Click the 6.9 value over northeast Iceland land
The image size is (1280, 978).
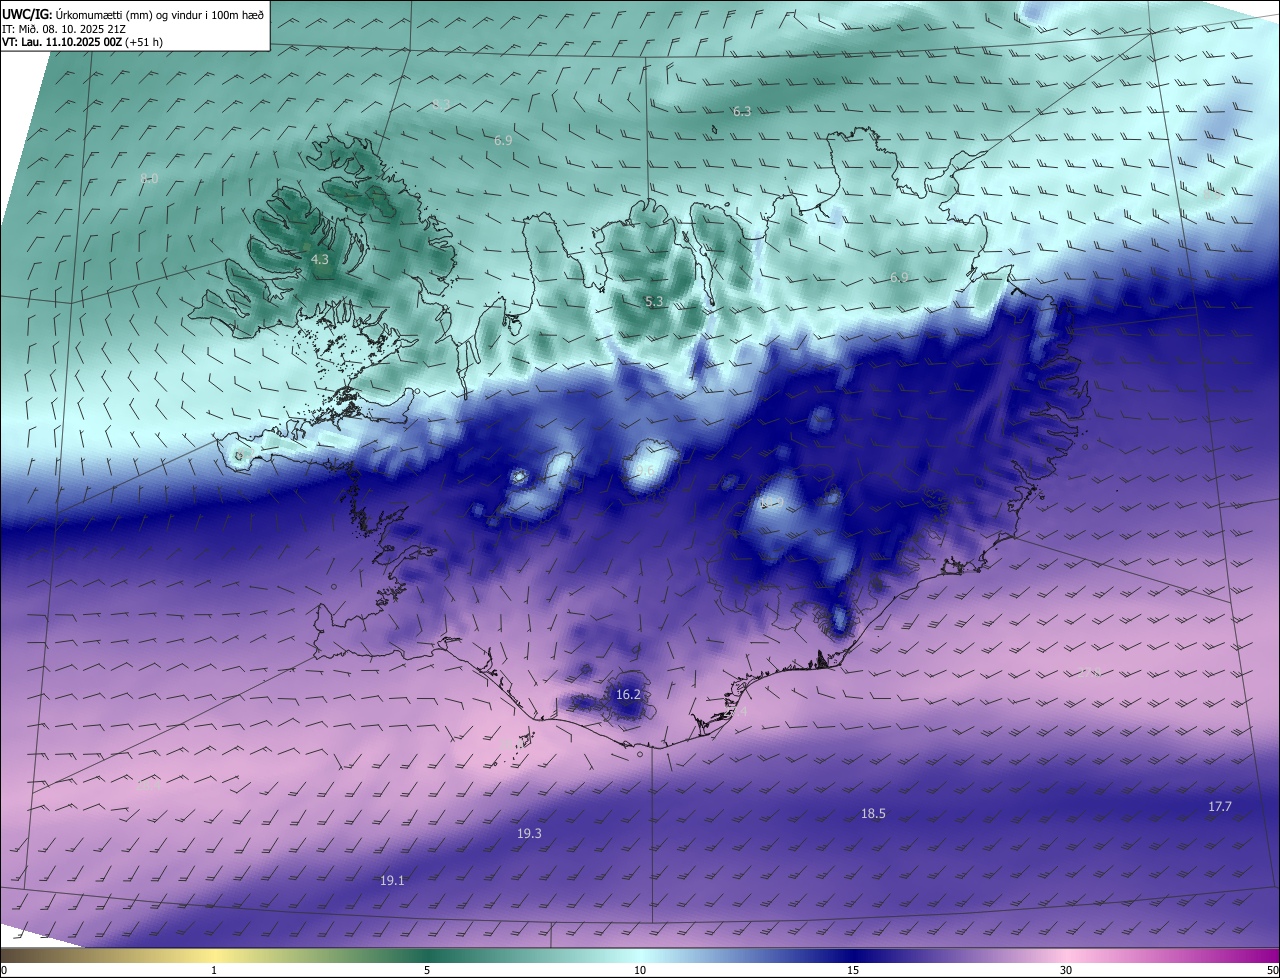click(899, 277)
